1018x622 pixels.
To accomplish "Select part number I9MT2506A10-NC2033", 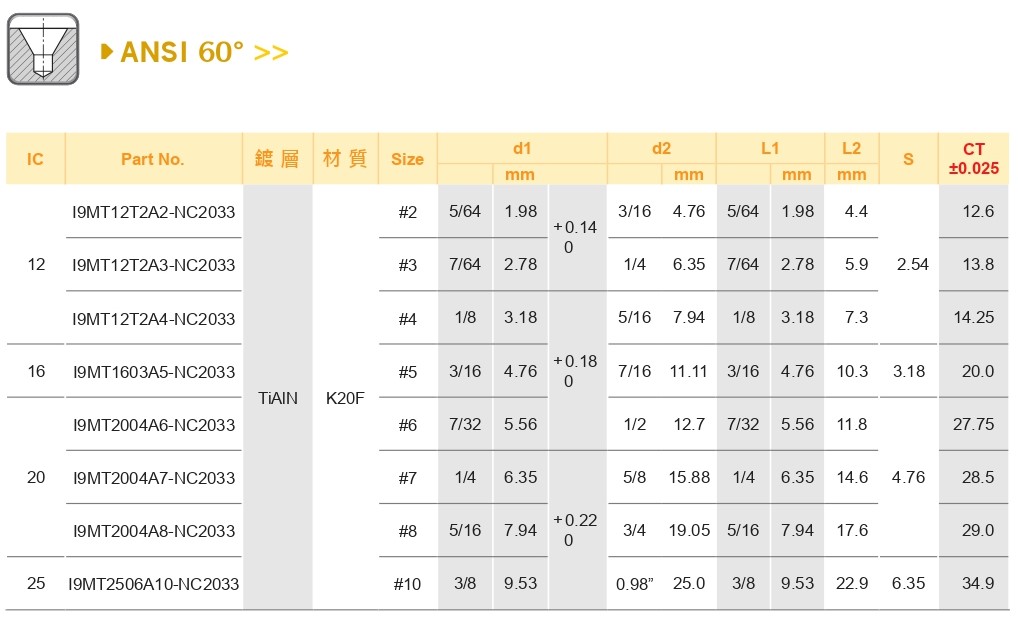I will [x=153, y=584].
